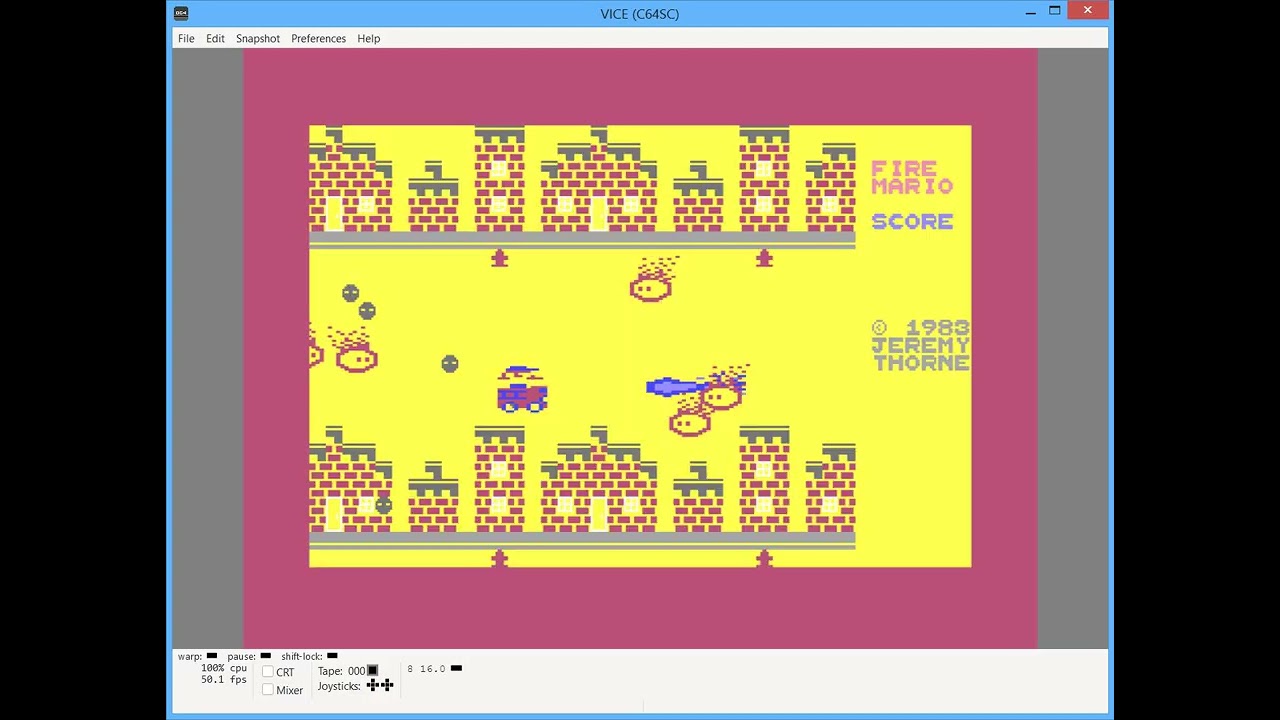The width and height of the screenshot is (1280, 720).
Task: Click the red hydrant at top right
Action: pos(764,258)
